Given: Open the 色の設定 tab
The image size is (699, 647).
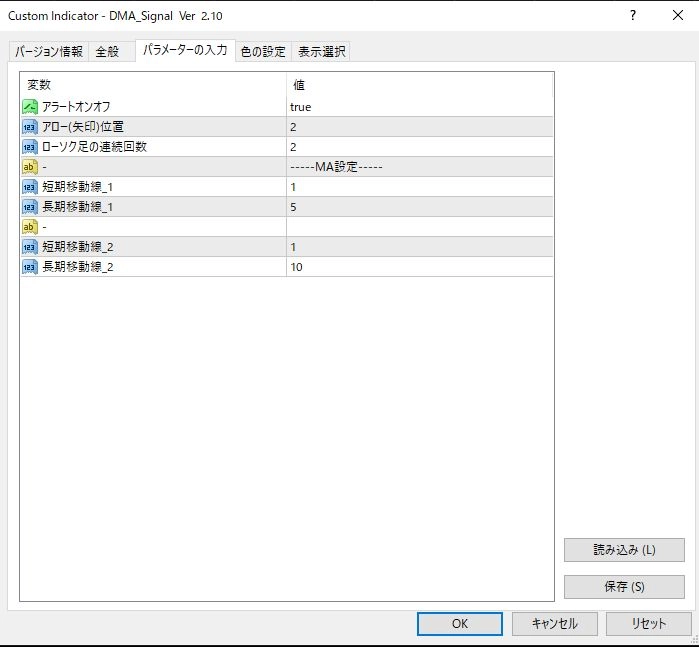Looking at the screenshot, I should click(263, 51).
